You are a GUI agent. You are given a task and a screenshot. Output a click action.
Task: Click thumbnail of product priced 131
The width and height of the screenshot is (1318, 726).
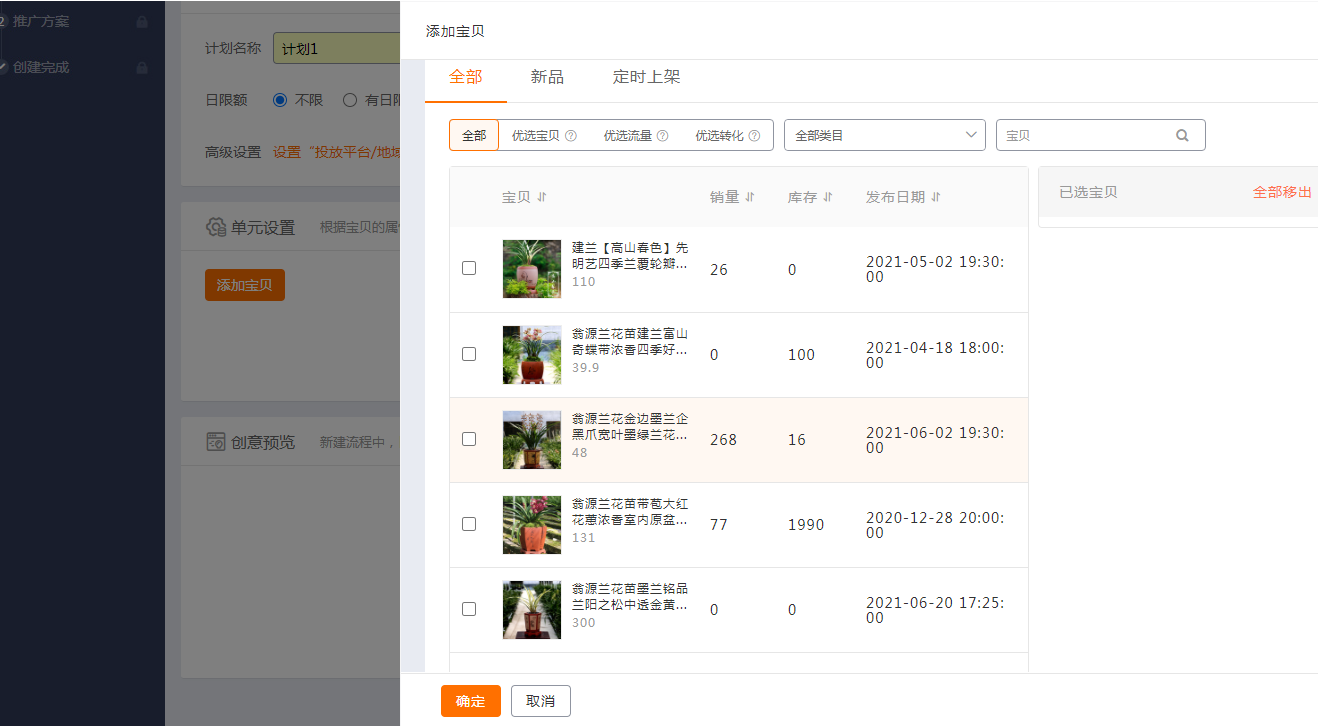[531, 524]
